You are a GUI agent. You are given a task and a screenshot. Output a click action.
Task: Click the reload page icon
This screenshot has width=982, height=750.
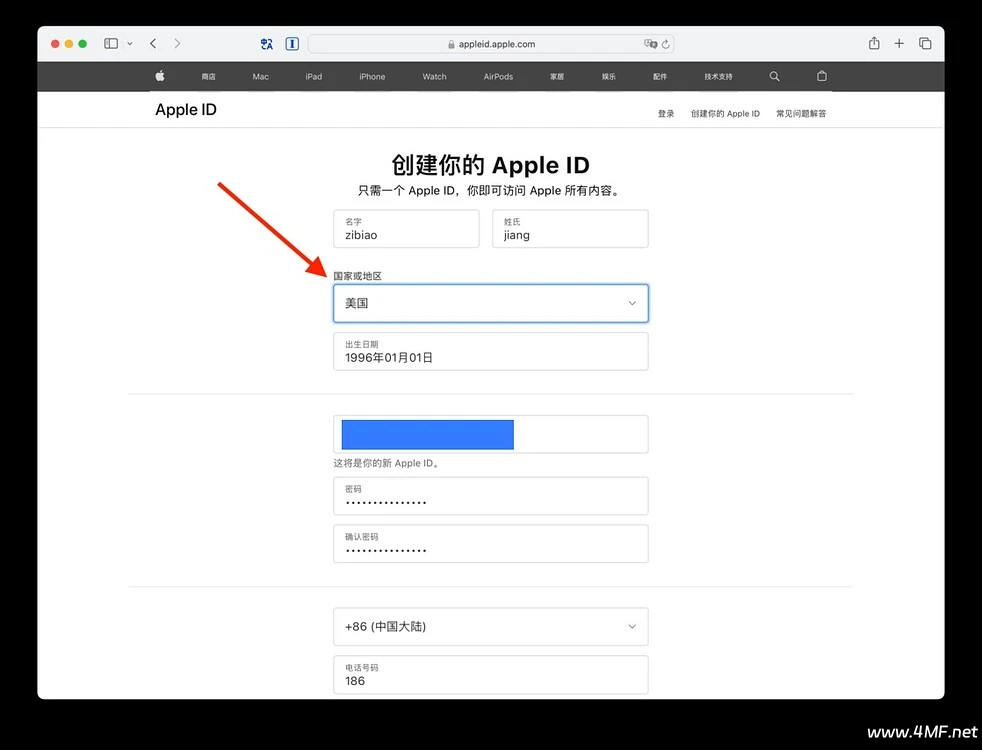[x=666, y=44]
